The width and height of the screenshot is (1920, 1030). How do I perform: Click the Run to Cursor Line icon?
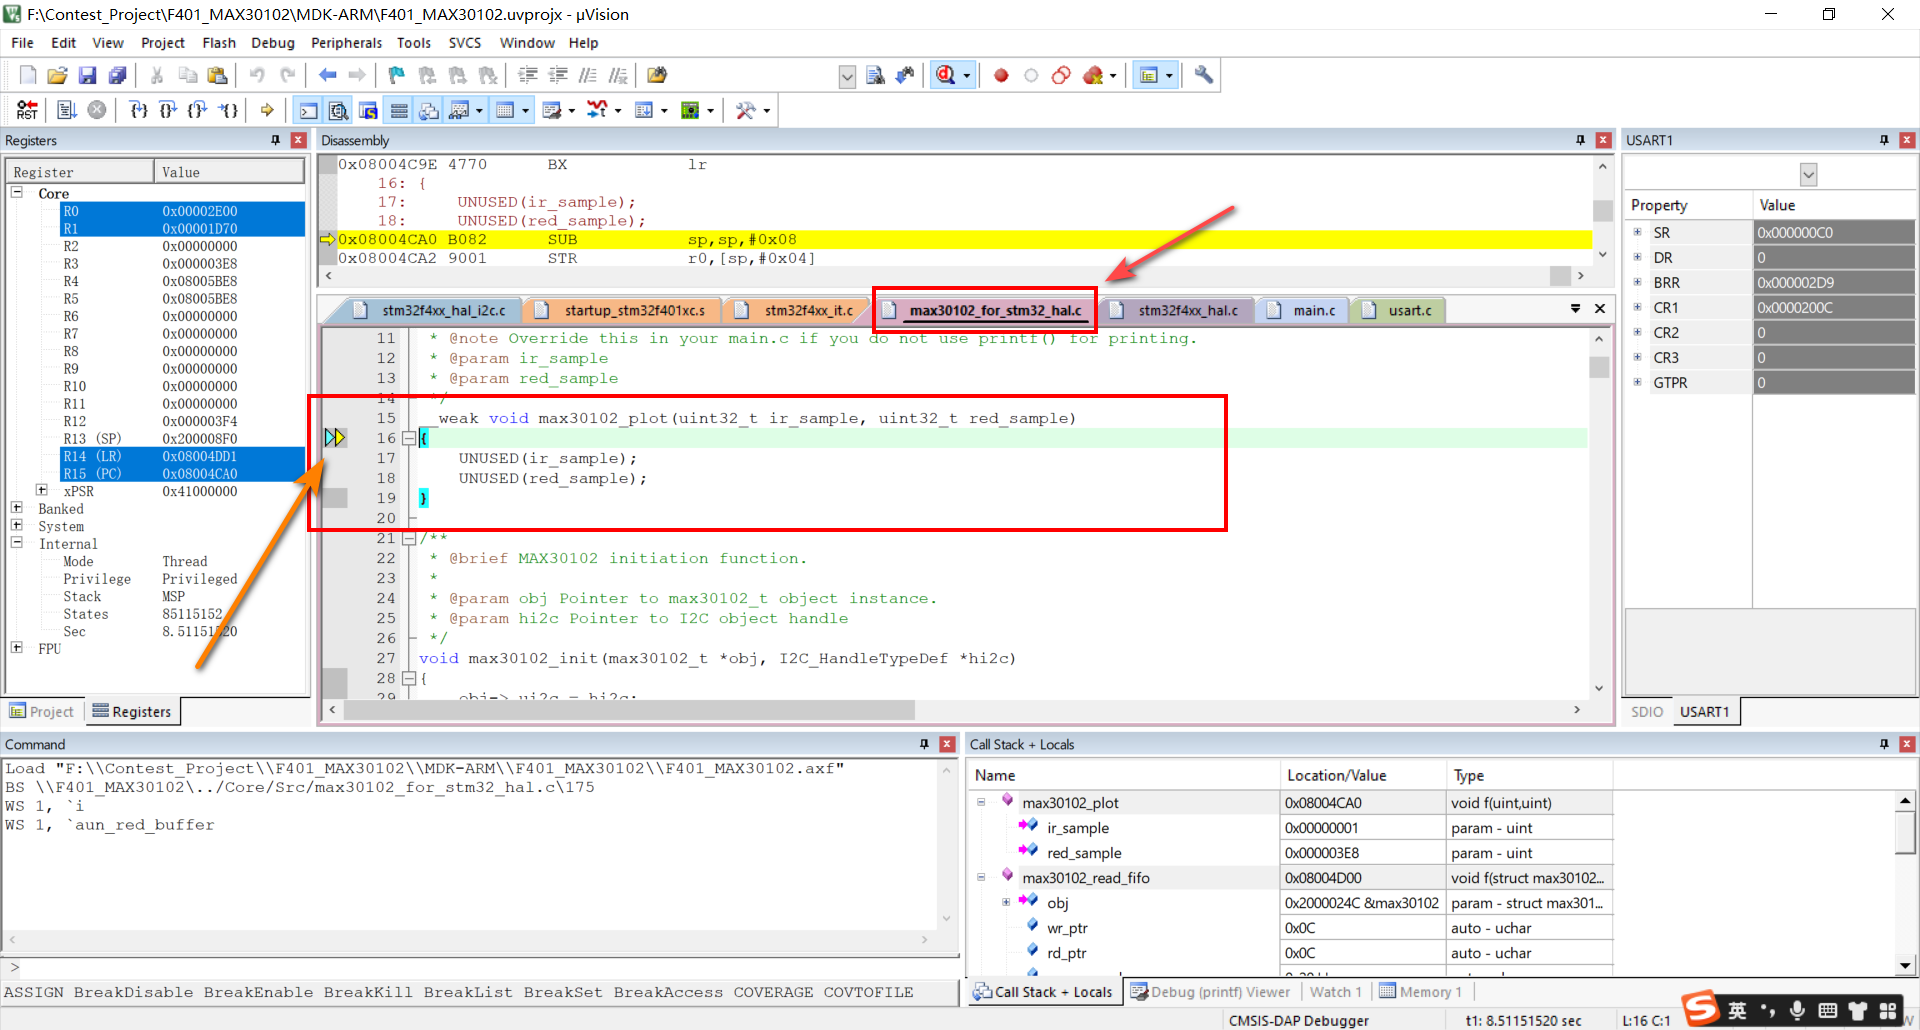point(229,110)
